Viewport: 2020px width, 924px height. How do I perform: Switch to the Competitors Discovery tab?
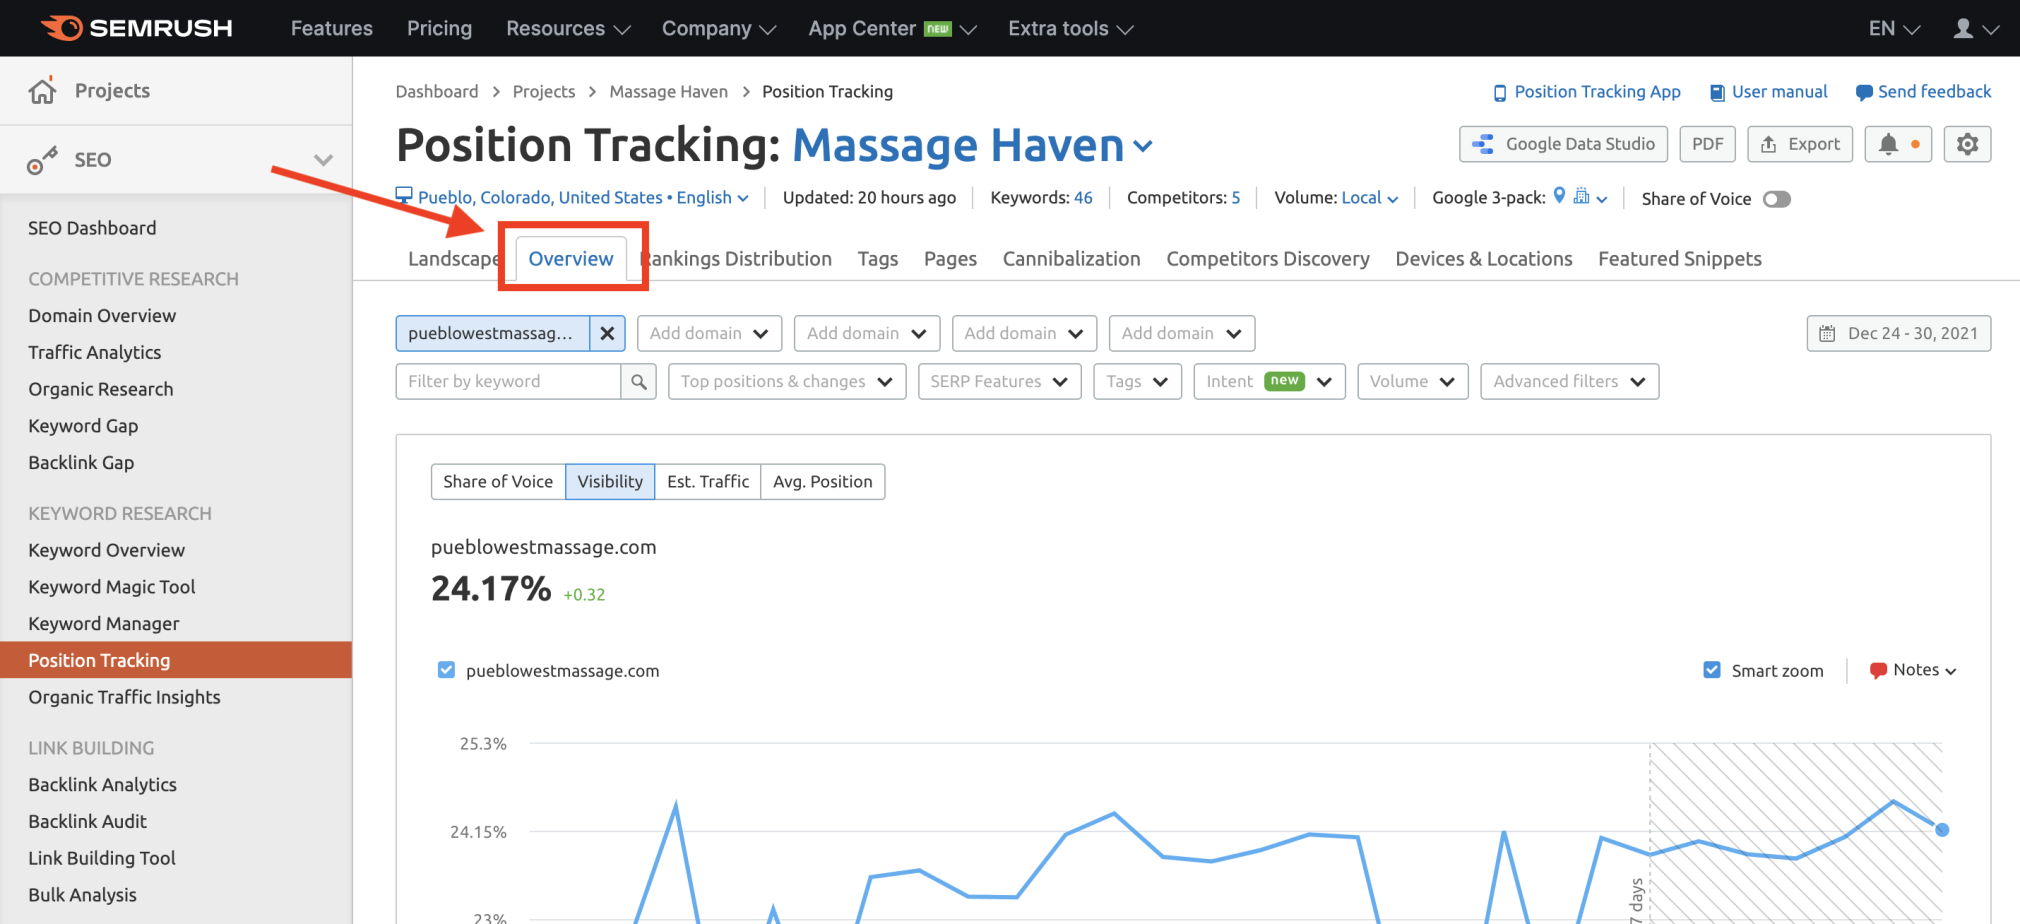coord(1267,259)
